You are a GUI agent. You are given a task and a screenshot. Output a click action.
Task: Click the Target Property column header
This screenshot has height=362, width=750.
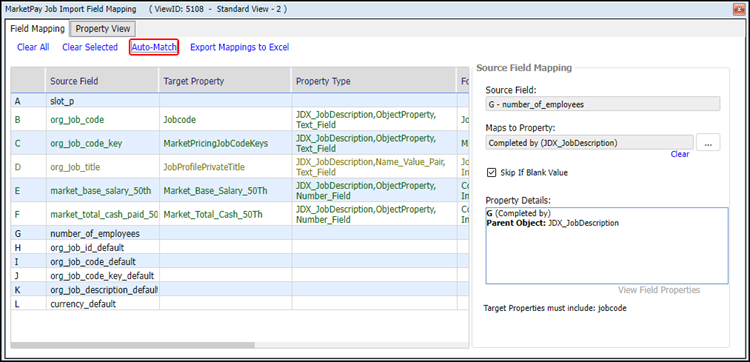(225, 81)
